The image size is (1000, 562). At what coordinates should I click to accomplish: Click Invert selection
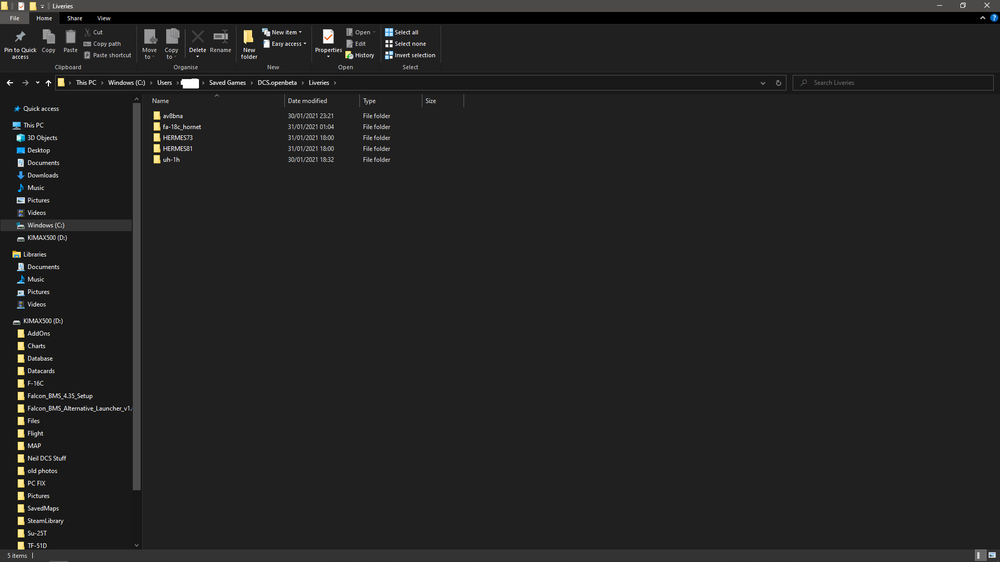[410, 55]
